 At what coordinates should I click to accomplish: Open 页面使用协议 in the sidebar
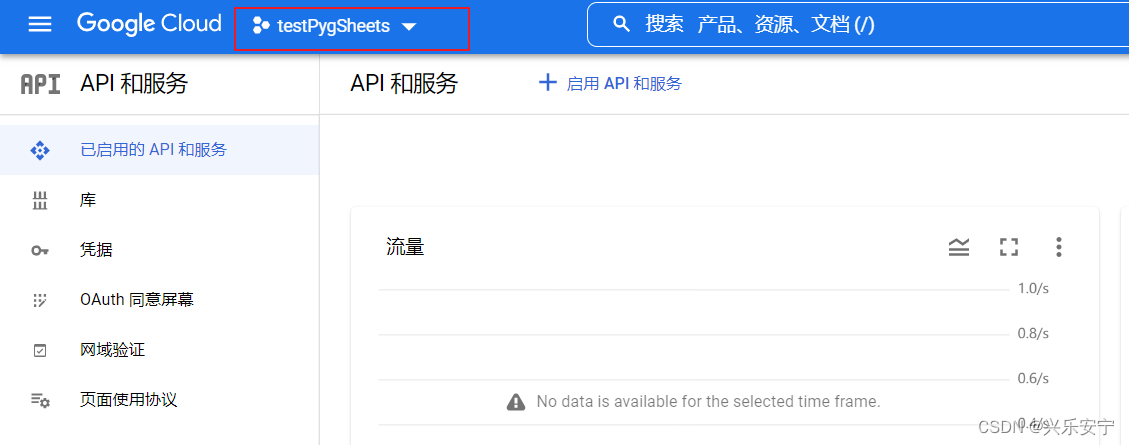click(x=159, y=400)
